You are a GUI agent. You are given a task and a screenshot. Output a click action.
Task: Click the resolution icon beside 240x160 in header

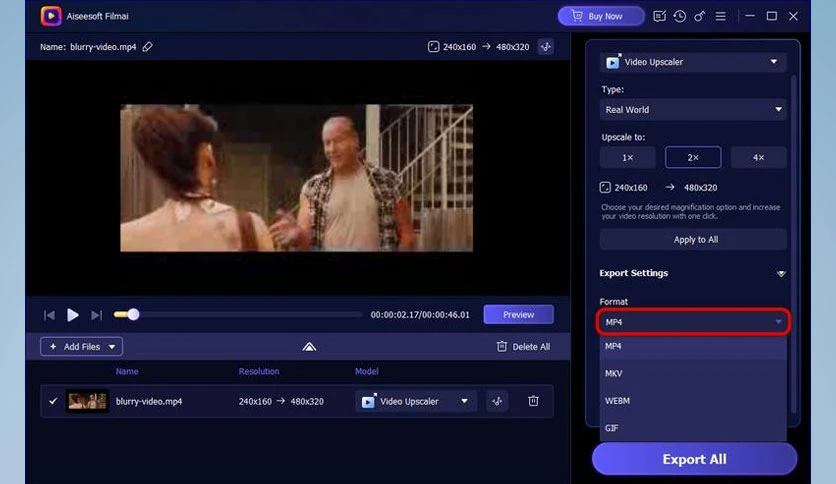click(433, 47)
